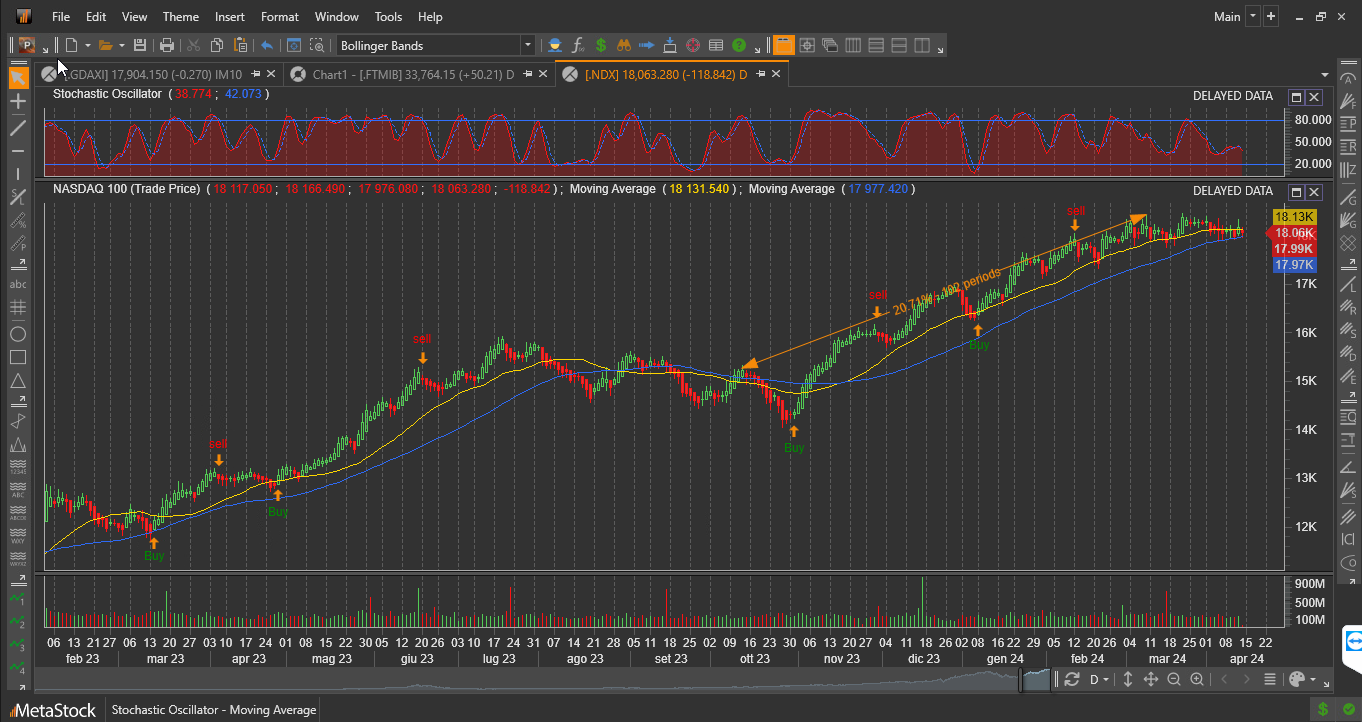Click the Cut scissors icon

[x=193, y=45]
